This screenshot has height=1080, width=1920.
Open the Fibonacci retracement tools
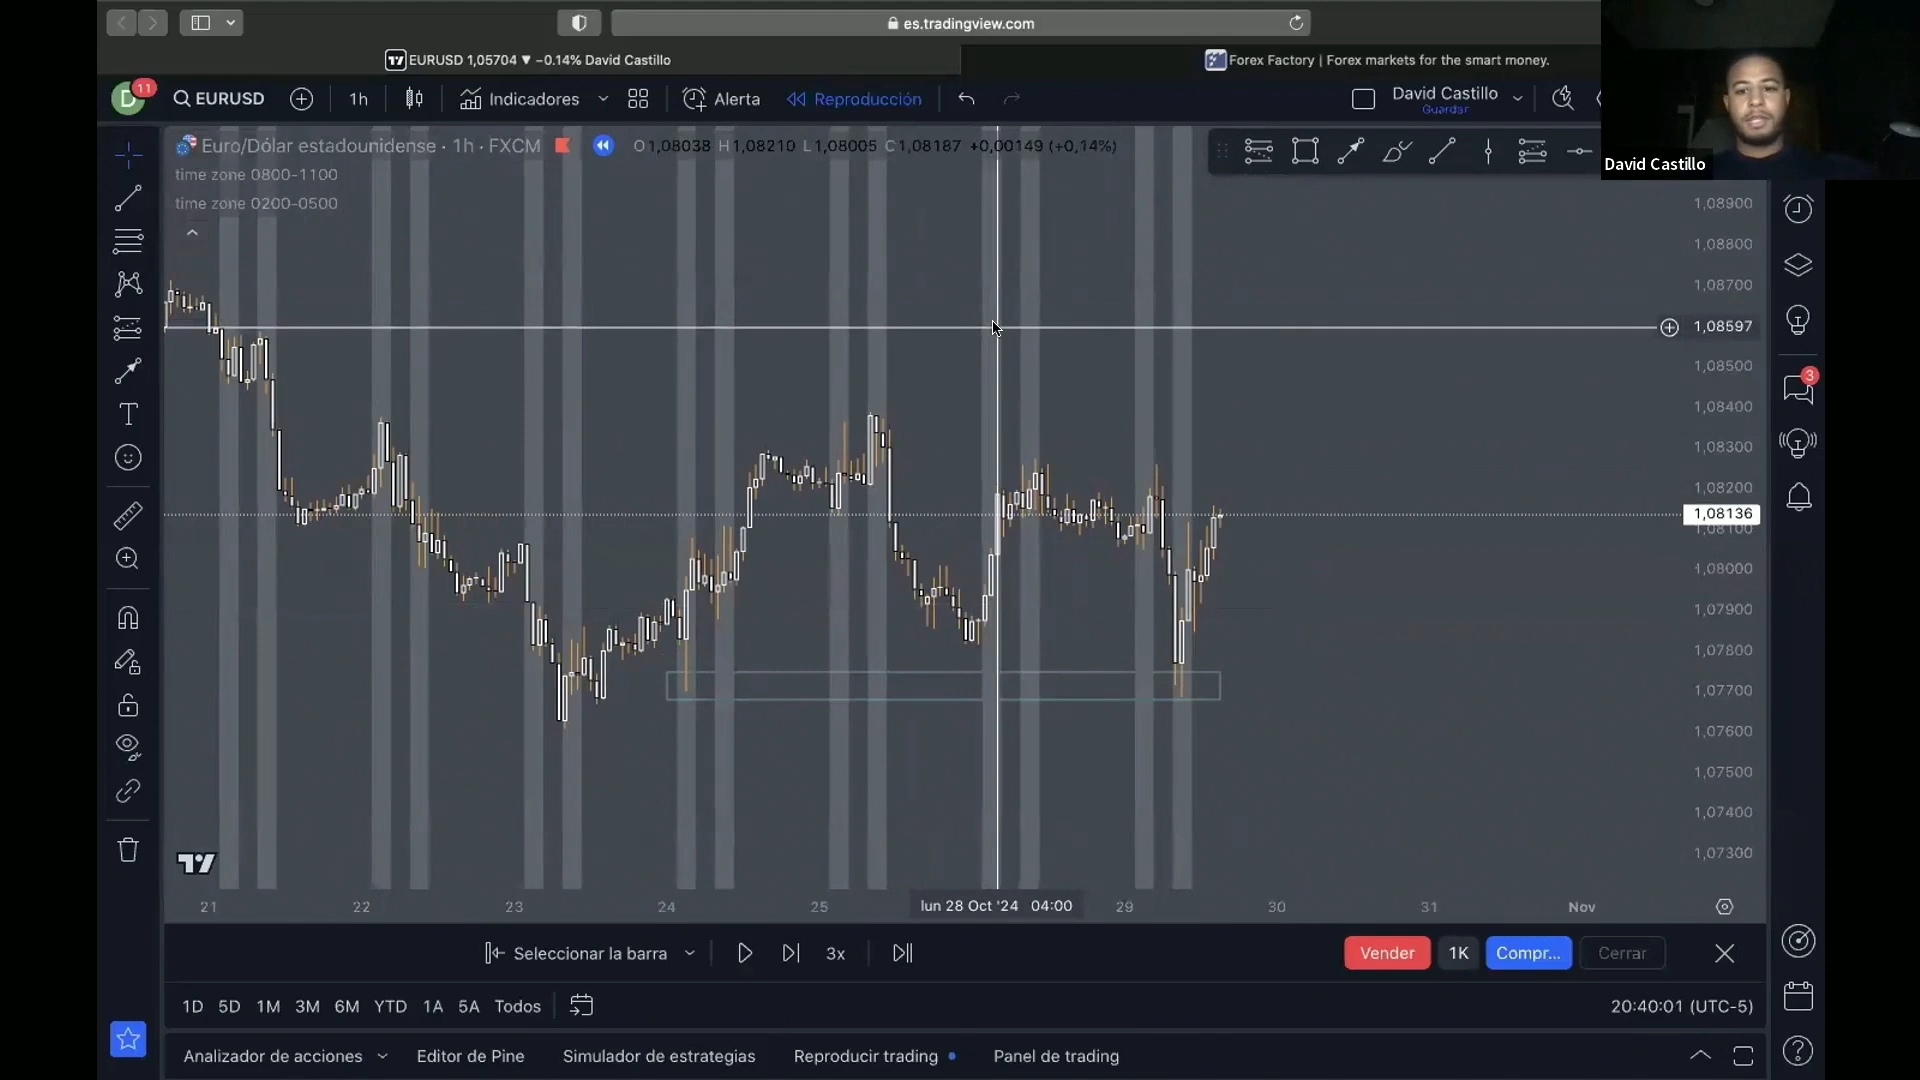coord(128,241)
